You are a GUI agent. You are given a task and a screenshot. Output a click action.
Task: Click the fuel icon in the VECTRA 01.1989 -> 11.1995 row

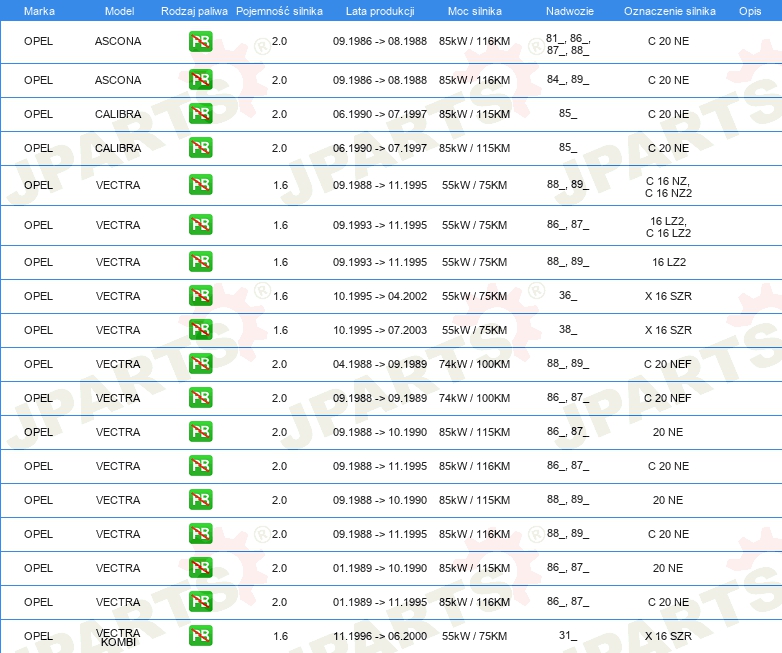(200, 602)
